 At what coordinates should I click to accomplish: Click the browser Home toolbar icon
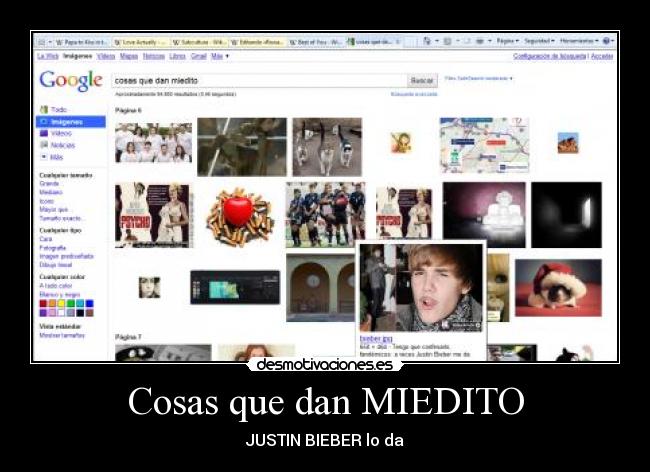pyautogui.click(x=427, y=41)
